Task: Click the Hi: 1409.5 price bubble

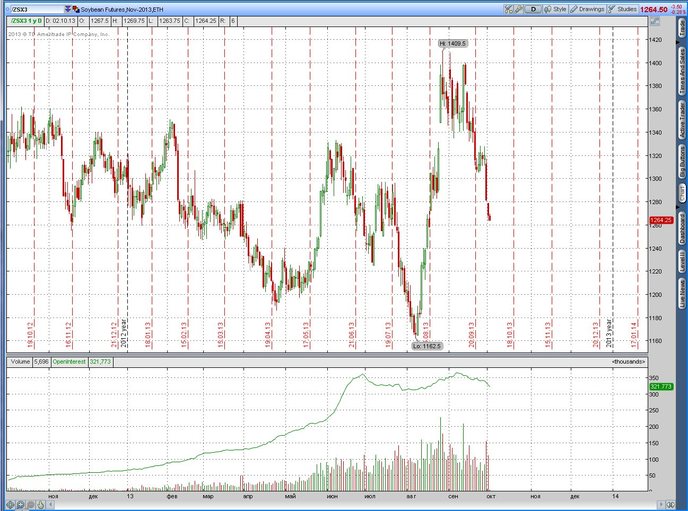Action: pyautogui.click(x=453, y=43)
